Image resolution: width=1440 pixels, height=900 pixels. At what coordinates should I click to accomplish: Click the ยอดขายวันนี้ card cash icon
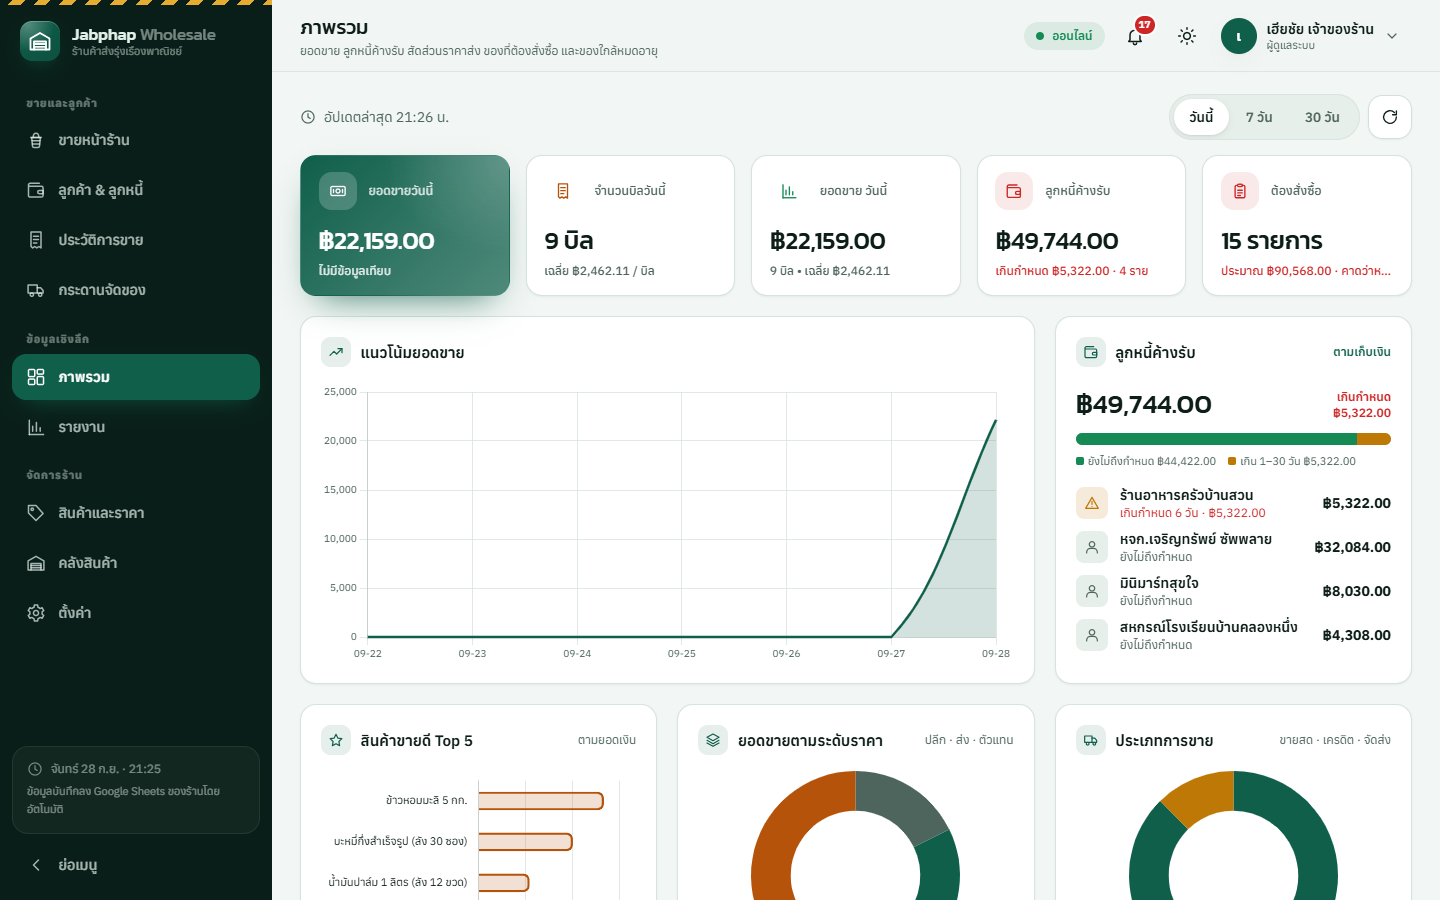(338, 191)
